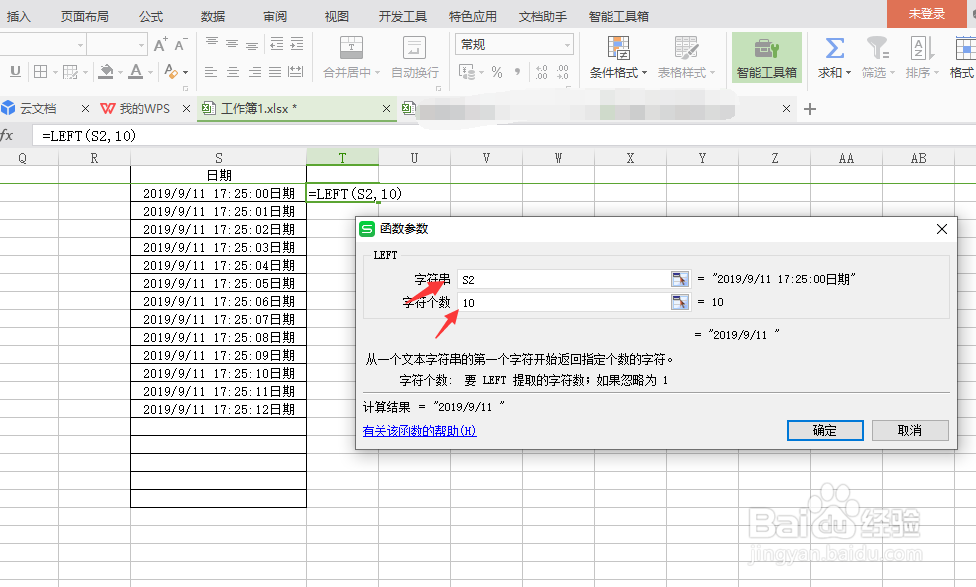Open the 视图 ribbon tab

point(337,16)
